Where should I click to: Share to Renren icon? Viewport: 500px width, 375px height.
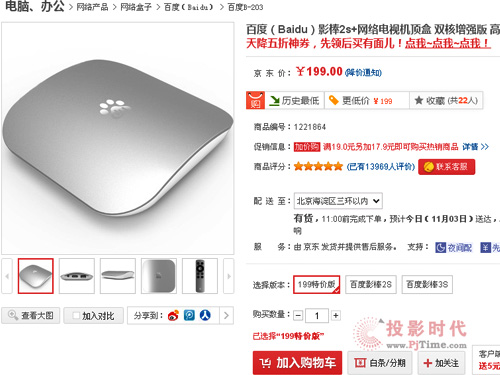click(205, 315)
